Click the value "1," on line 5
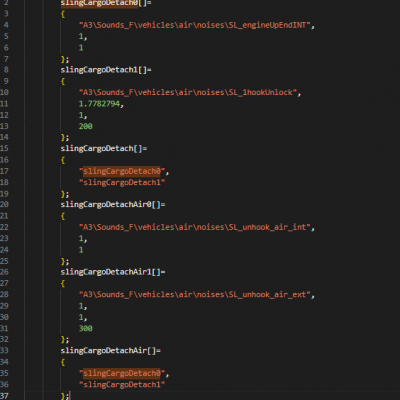Screen dimensions: 400x400 coord(83,37)
